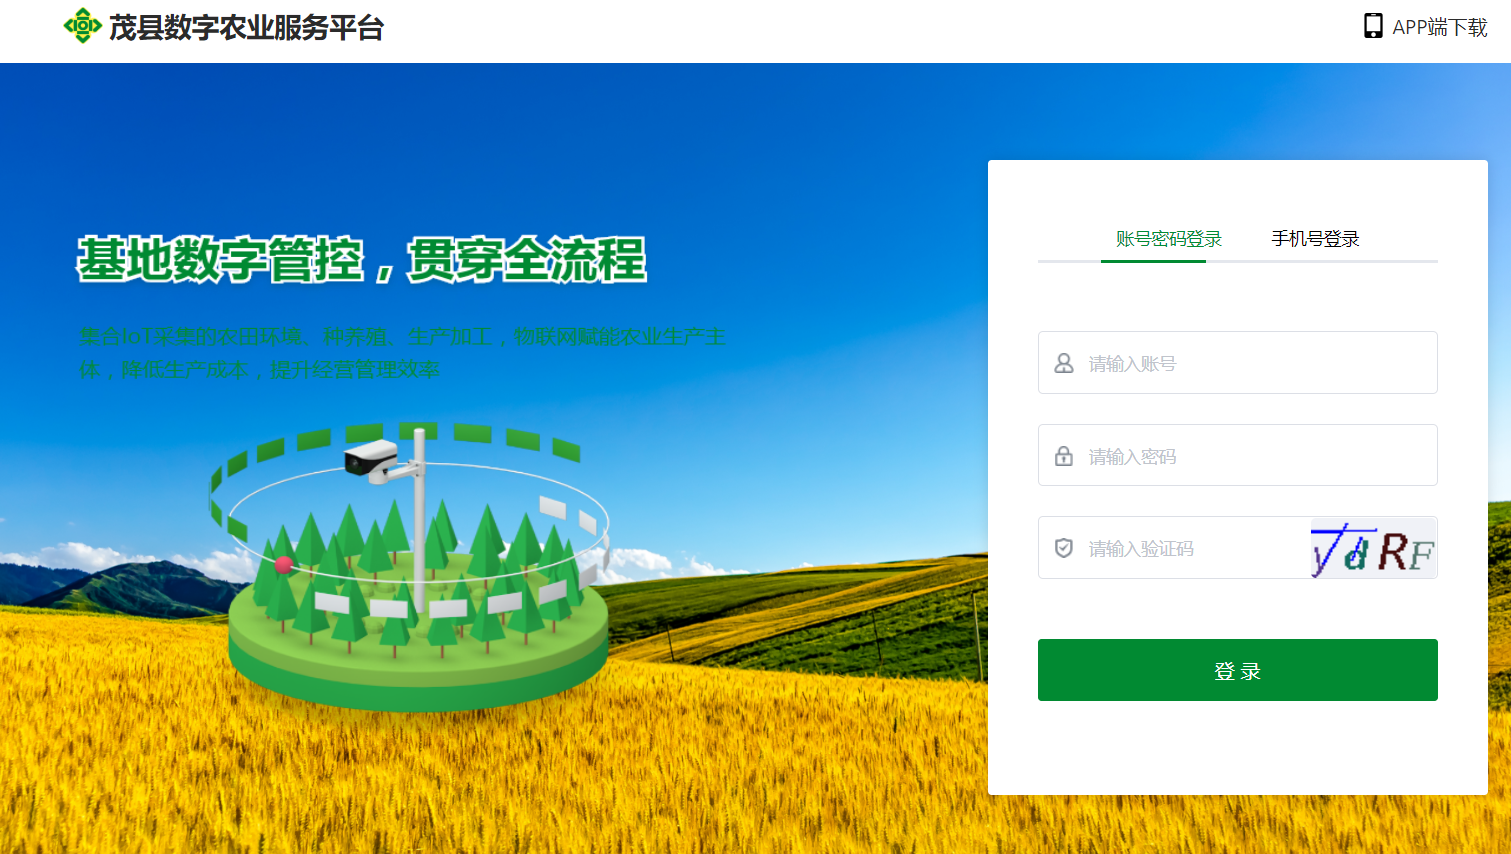The height and width of the screenshot is (854, 1511).
Task: Click the white pole in forest illustration
Action: (420, 520)
